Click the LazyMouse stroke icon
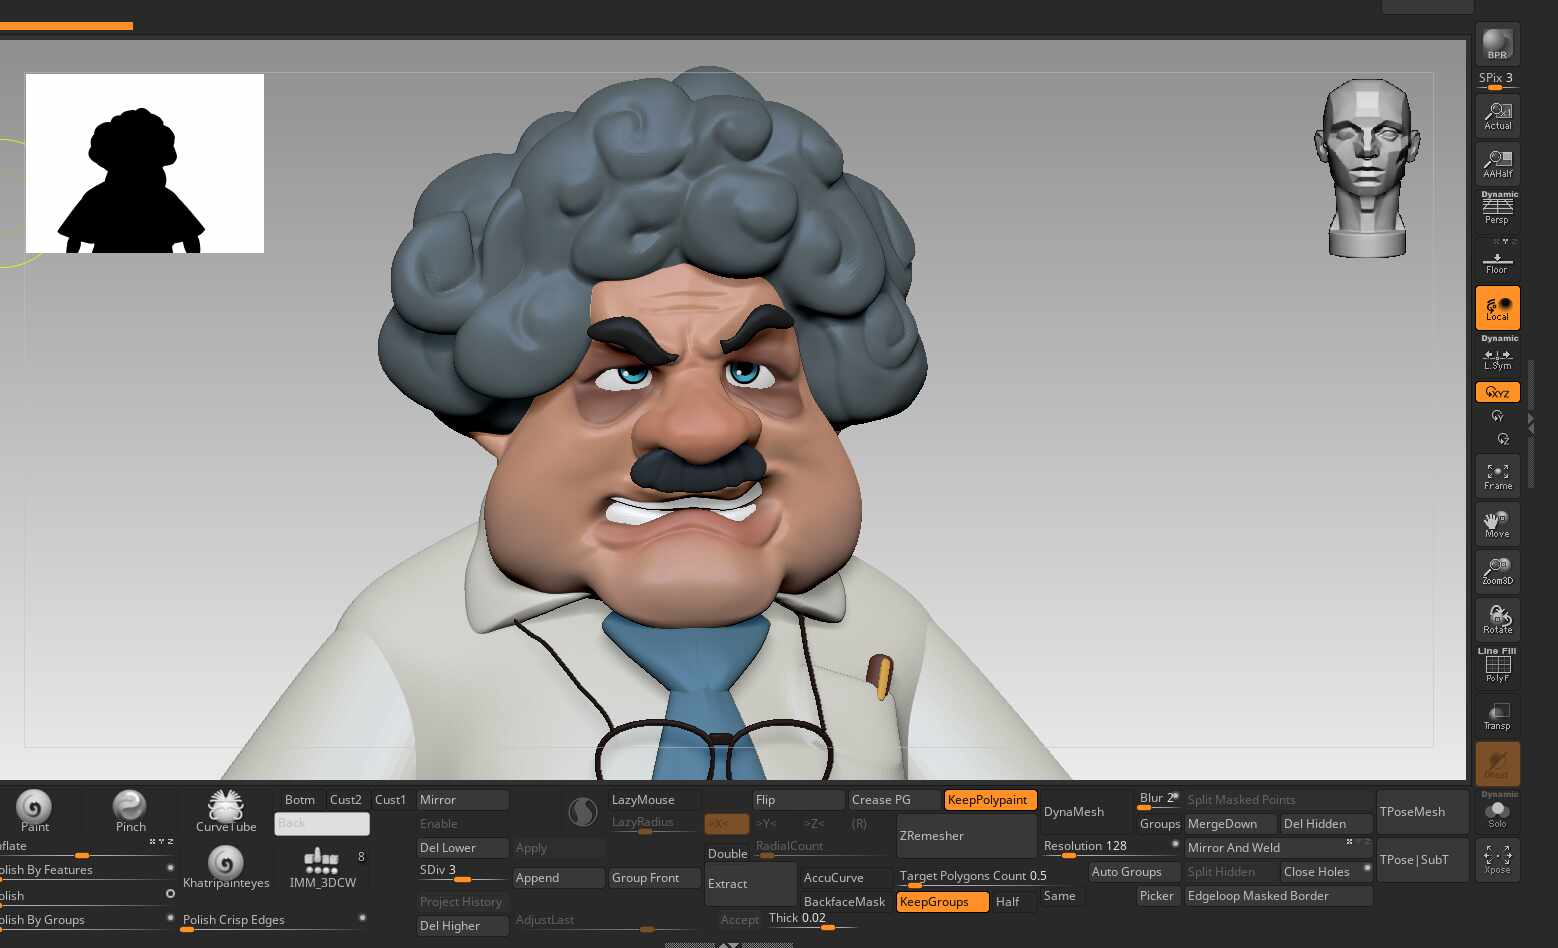 pos(583,812)
